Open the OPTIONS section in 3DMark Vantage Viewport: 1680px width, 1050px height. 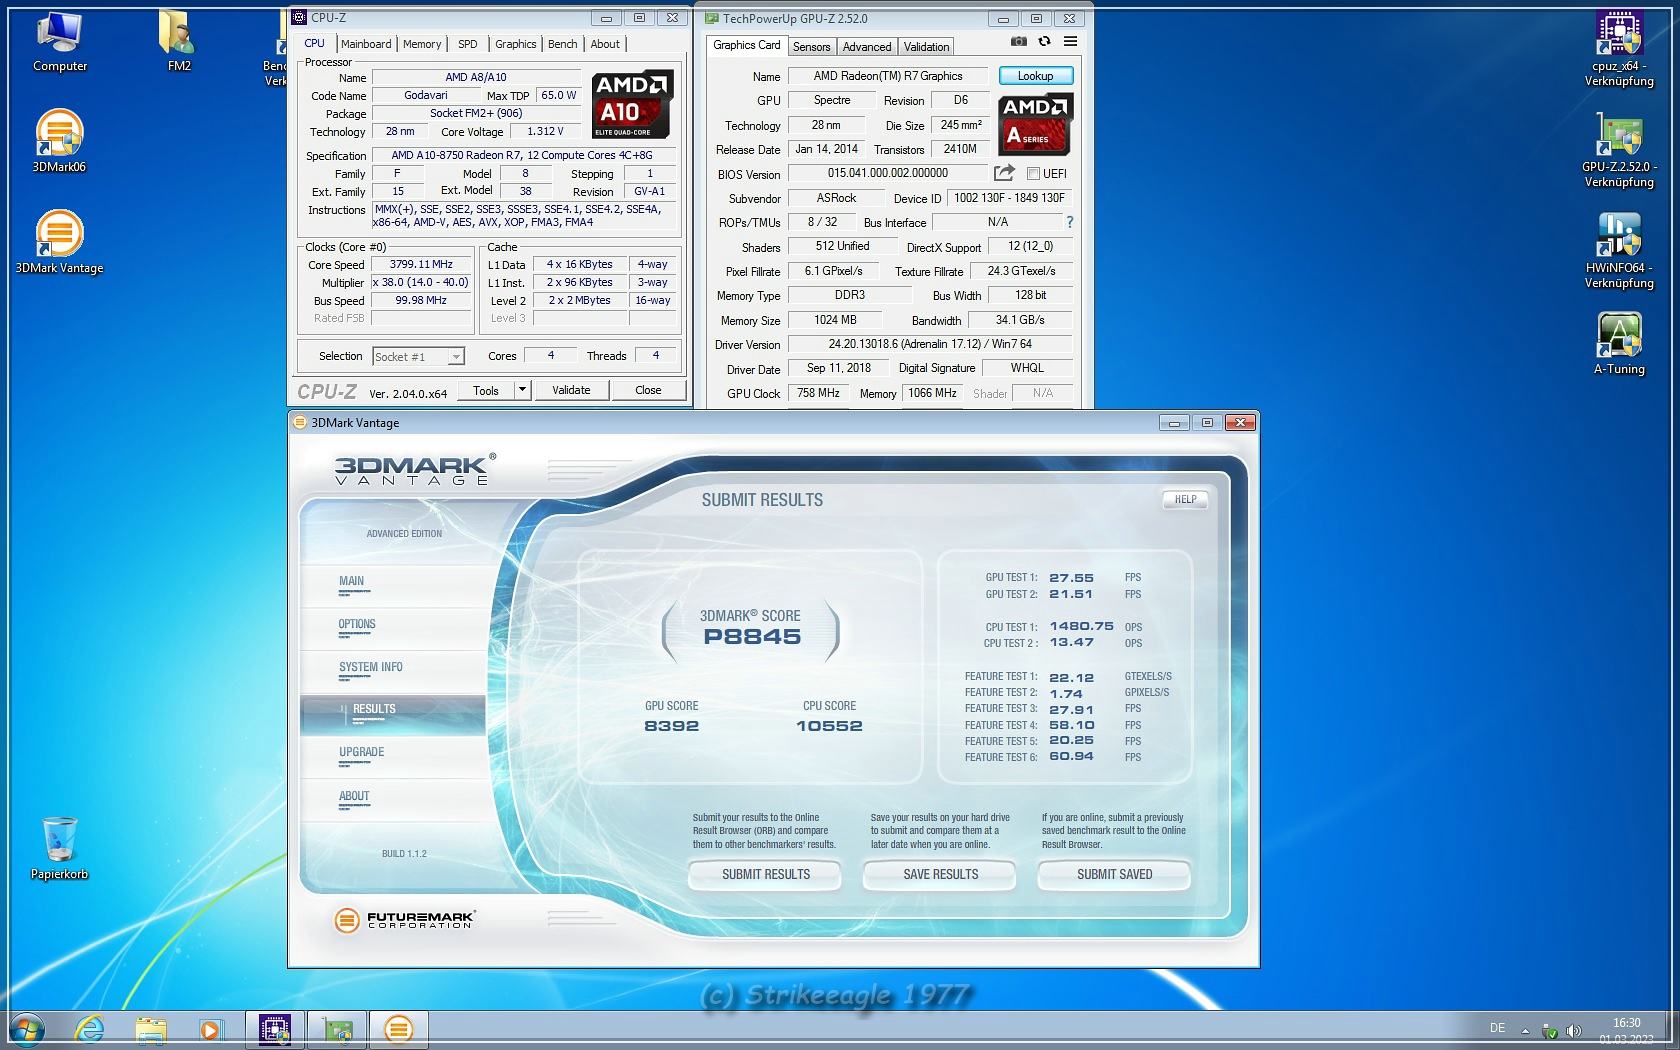click(x=393, y=628)
